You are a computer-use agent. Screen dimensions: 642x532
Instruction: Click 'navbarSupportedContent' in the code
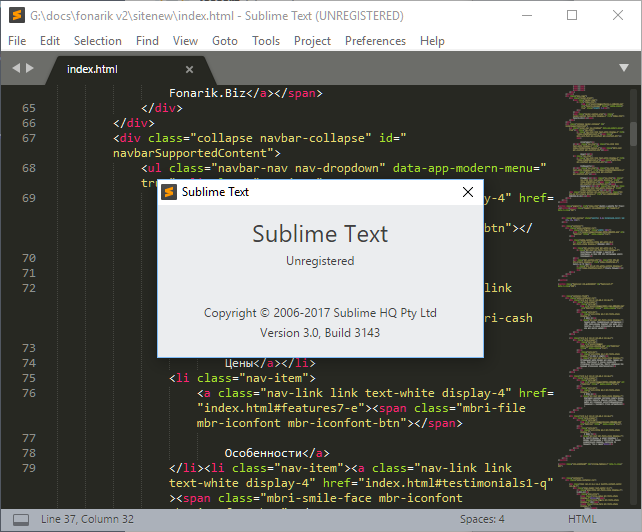coord(190,153)
